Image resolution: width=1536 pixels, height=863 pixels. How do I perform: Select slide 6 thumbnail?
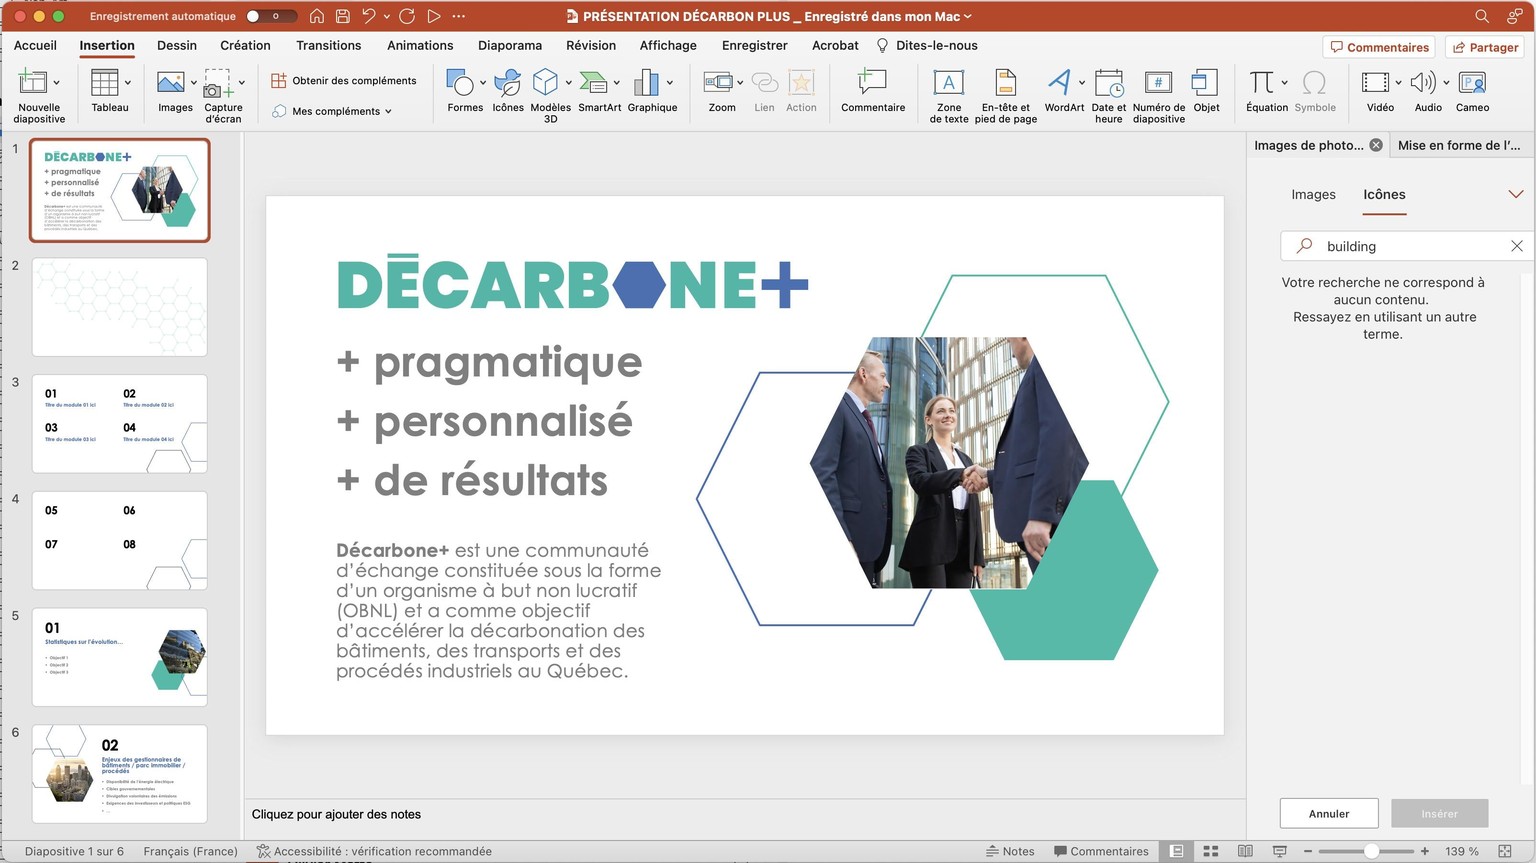pos(120,774)
